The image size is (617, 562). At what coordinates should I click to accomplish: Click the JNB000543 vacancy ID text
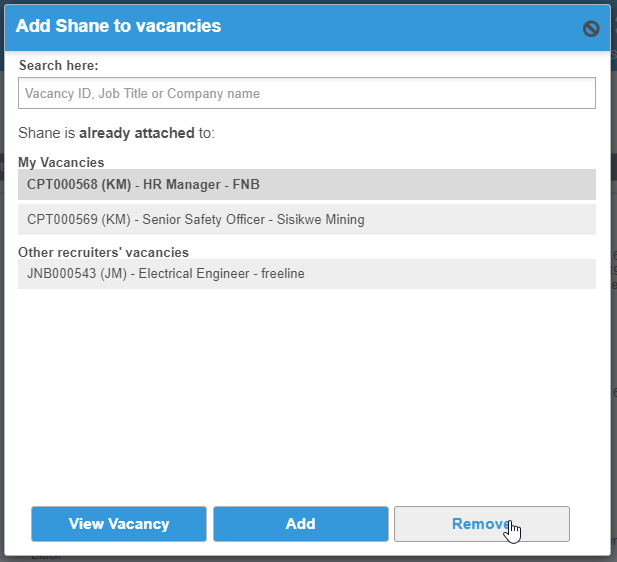click(x=62, y=273)
